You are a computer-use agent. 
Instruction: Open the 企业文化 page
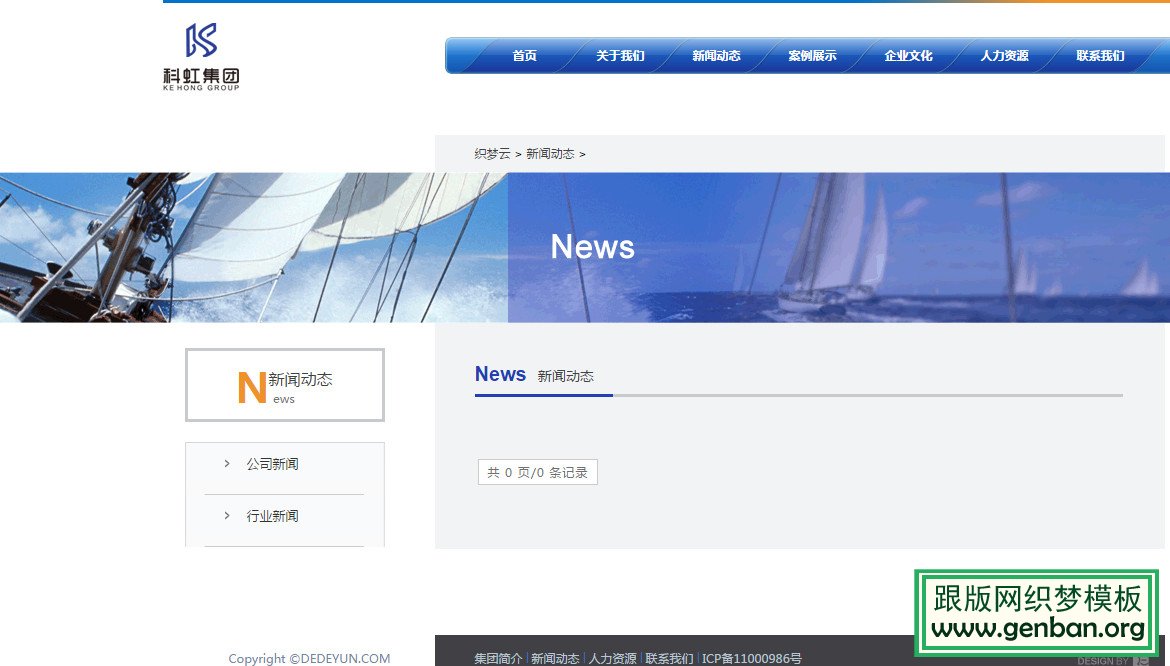pos(908,56)
